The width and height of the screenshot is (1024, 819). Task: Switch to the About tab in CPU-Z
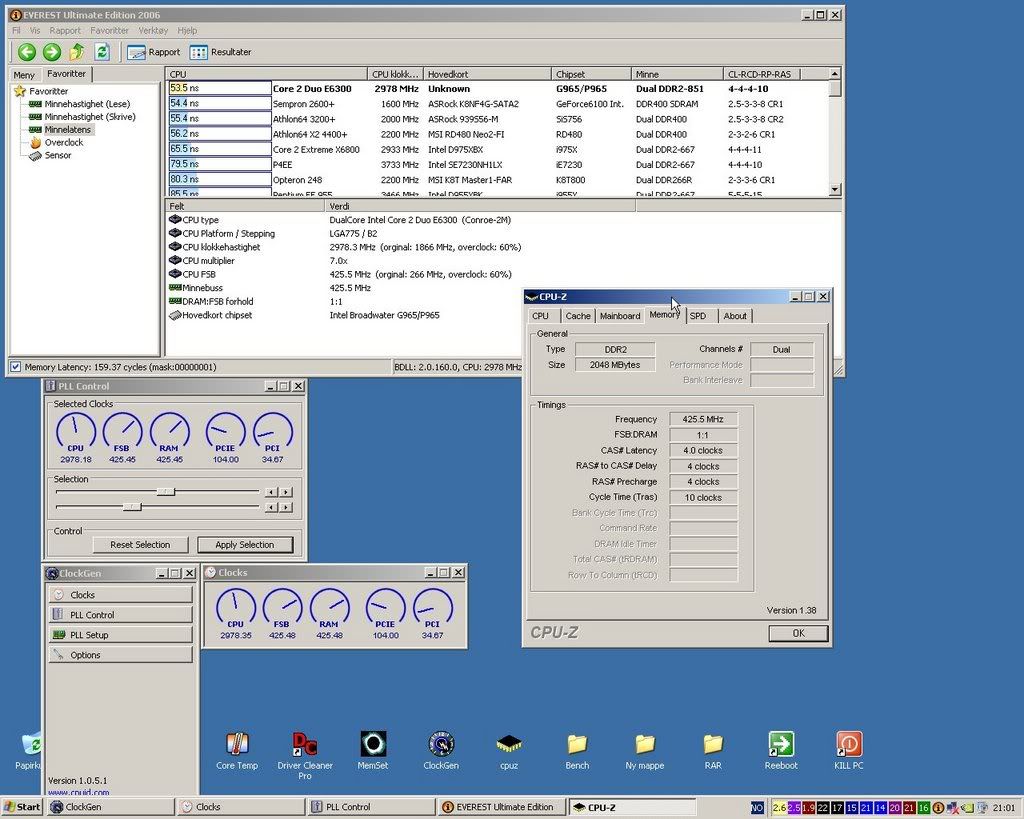coord(735,316)
